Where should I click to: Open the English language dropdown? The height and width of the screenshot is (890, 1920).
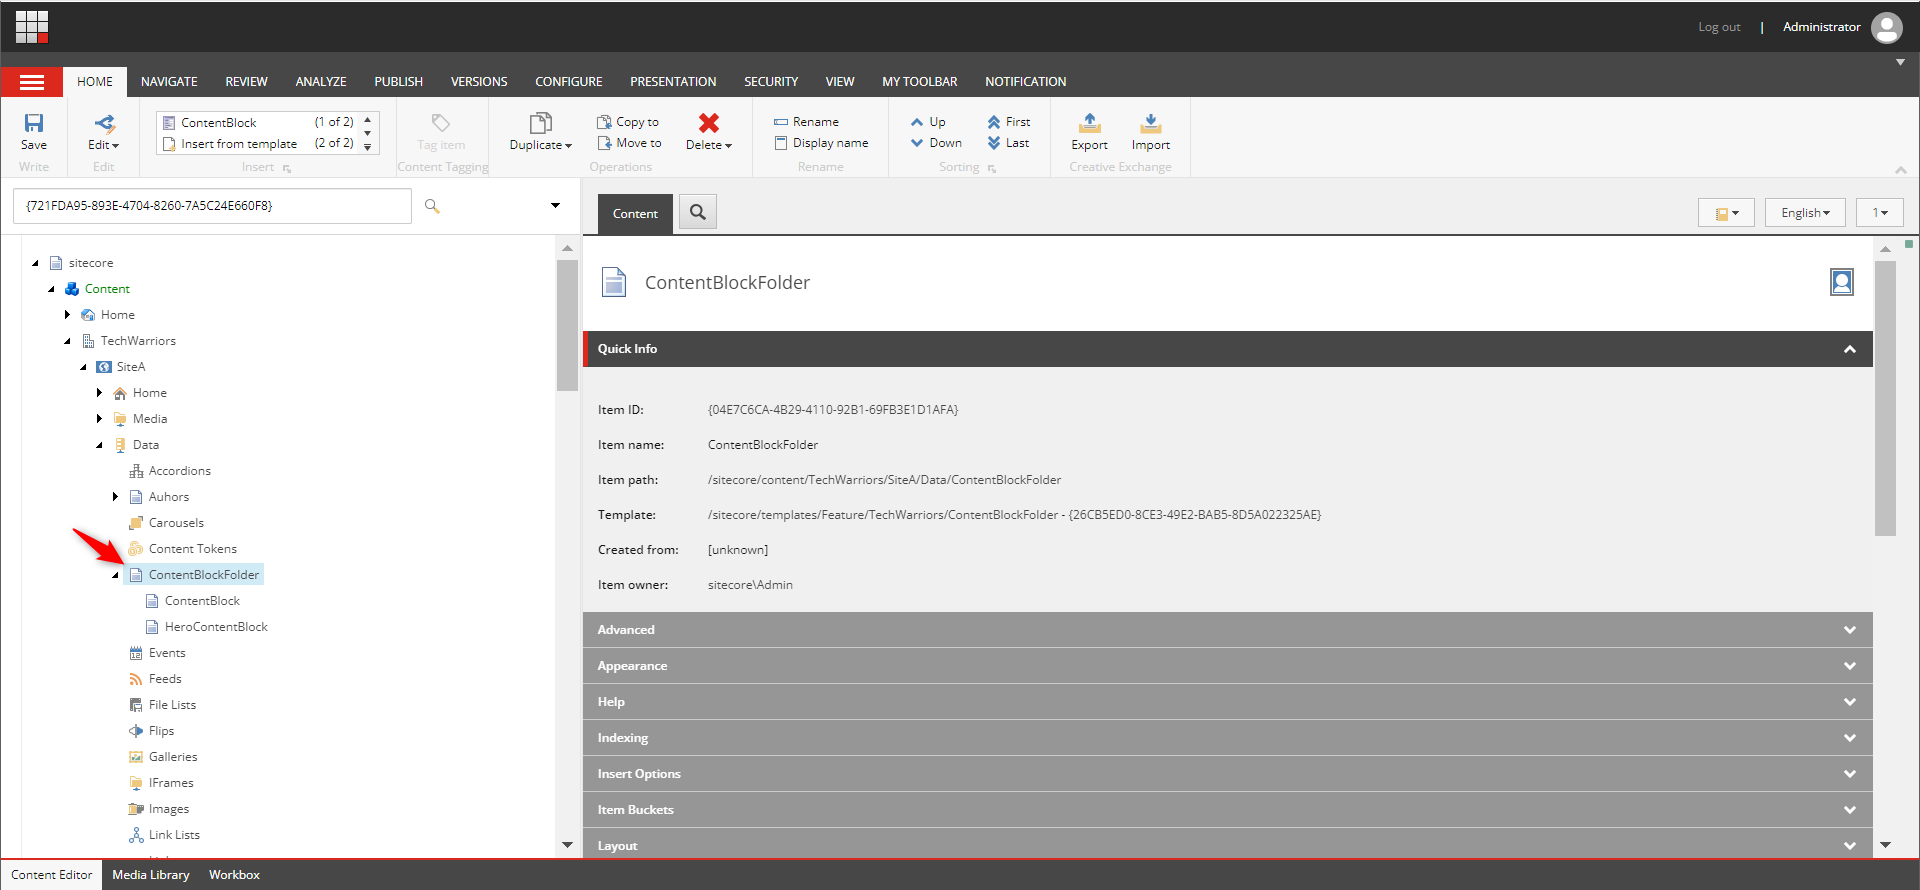click(x=1805, y=213)
